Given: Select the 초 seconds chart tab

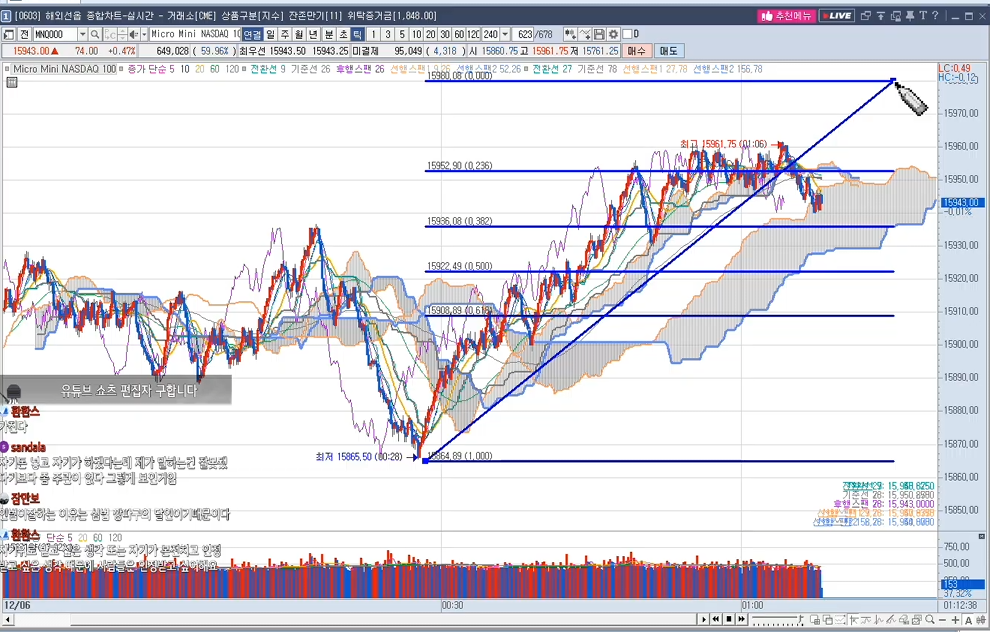Looking at the screenshot, I should [343, 34].
